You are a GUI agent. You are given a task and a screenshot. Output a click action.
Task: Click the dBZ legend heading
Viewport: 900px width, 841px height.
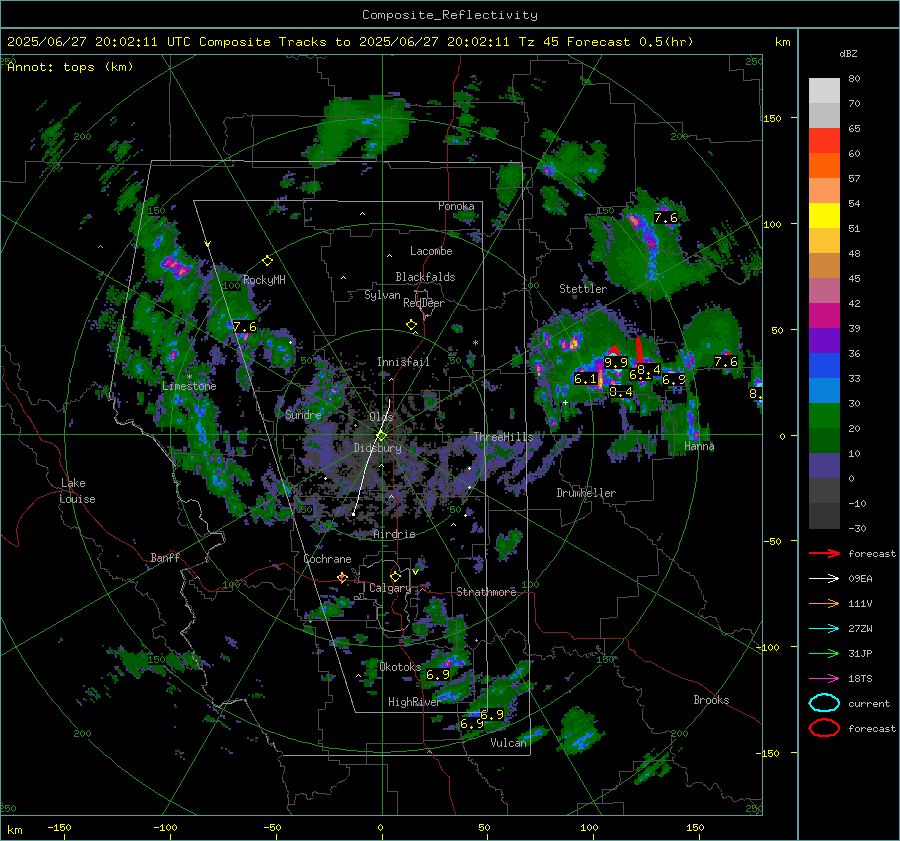pyautogui.click(x=848, y=53)
